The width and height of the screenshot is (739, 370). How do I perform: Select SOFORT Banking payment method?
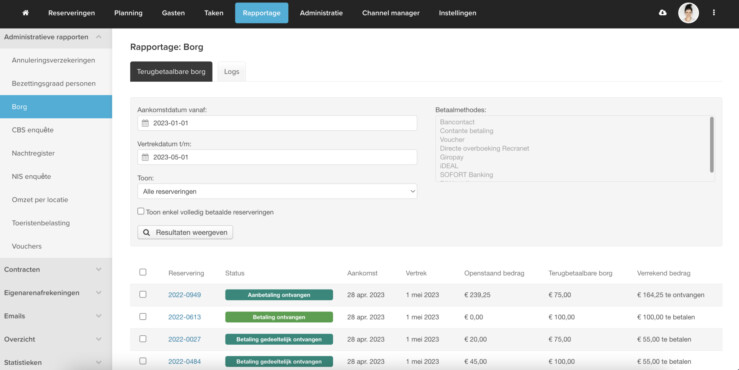click(467, 174)
